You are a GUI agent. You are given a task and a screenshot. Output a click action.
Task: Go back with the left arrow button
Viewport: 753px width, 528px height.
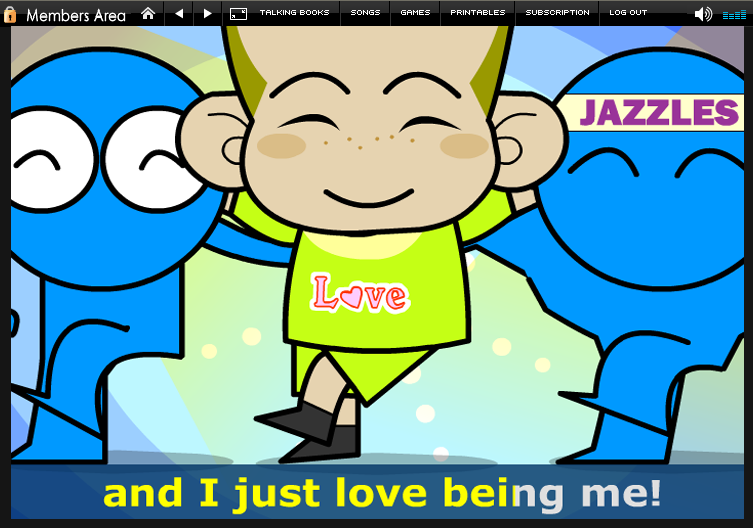(179, 13)
